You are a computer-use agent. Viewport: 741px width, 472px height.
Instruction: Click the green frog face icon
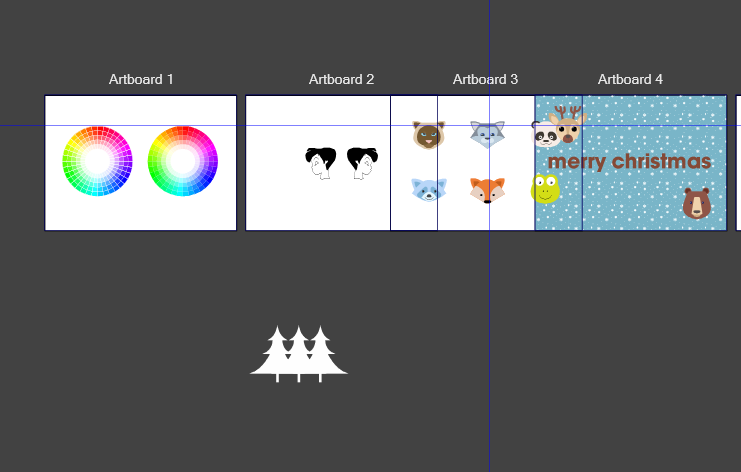tap(545, 188)
